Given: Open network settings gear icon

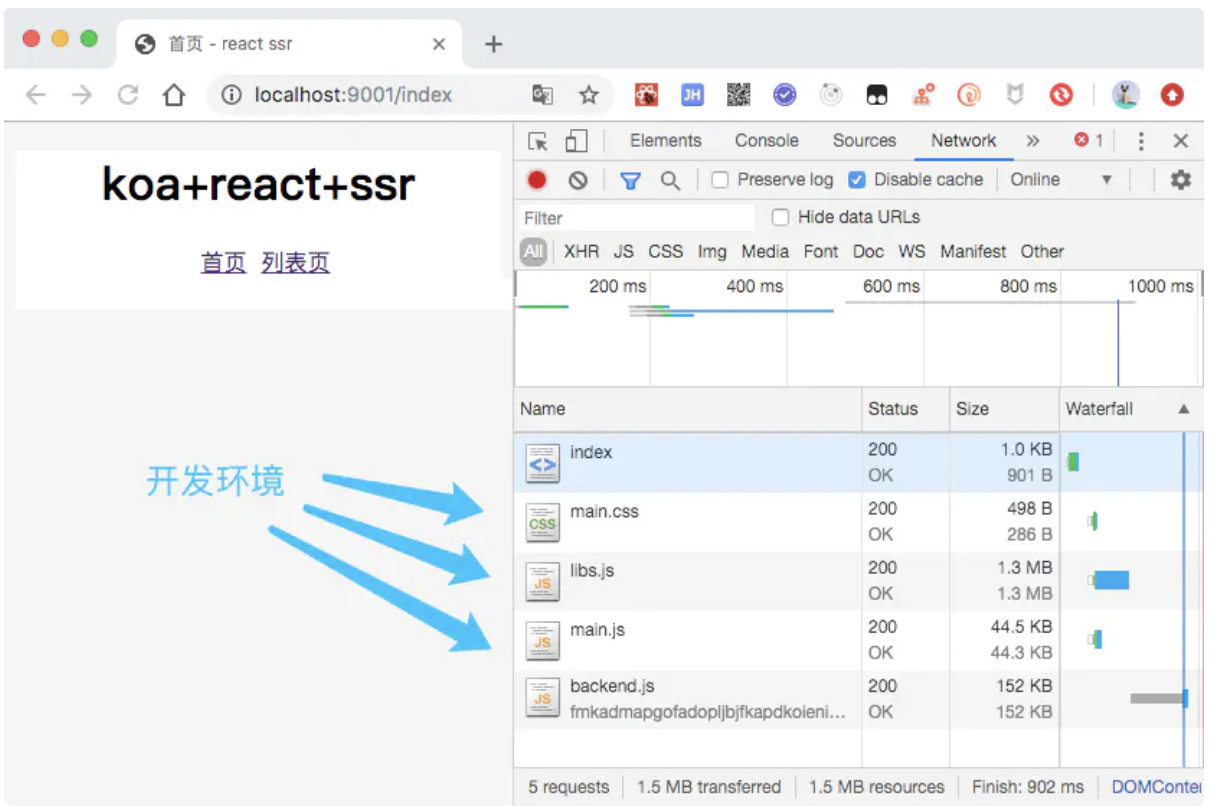Looking at the screenshot, I should point(1181,180).
